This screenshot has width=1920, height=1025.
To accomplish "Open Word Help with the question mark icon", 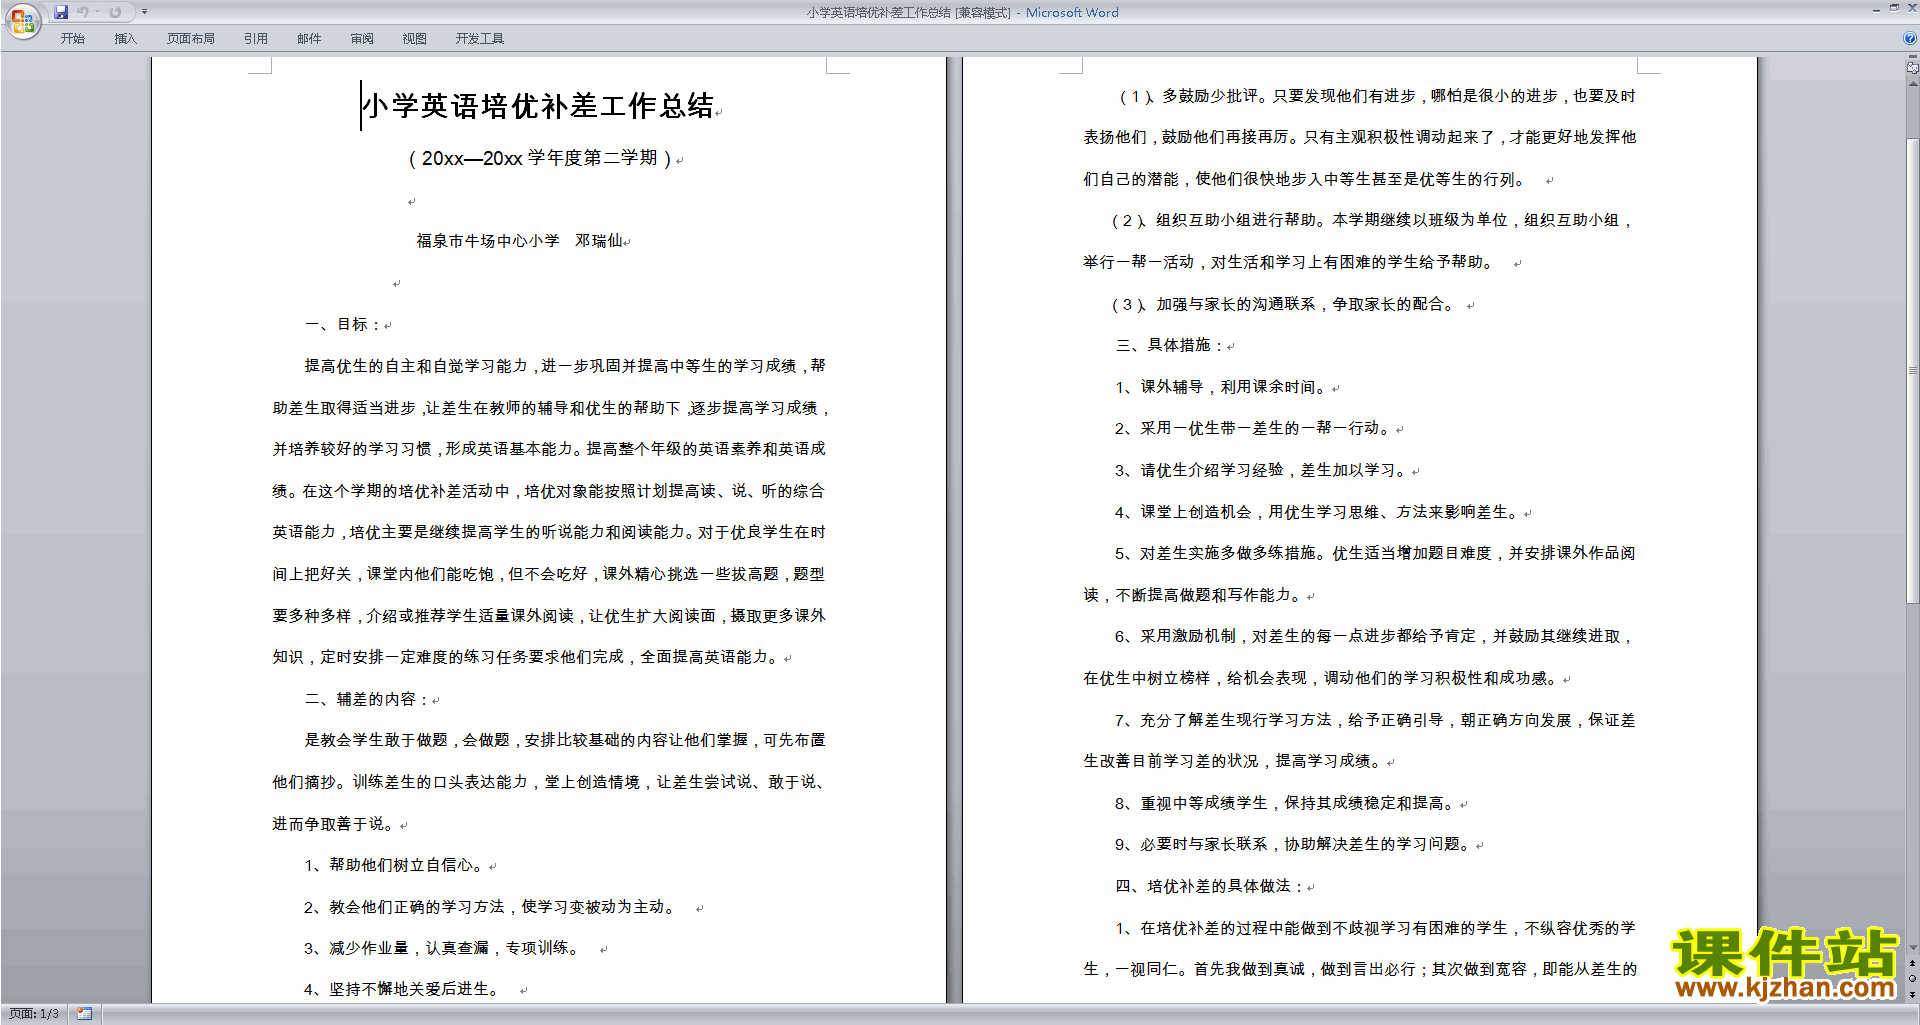I will pyautogui.click(x=1910, y=38).
